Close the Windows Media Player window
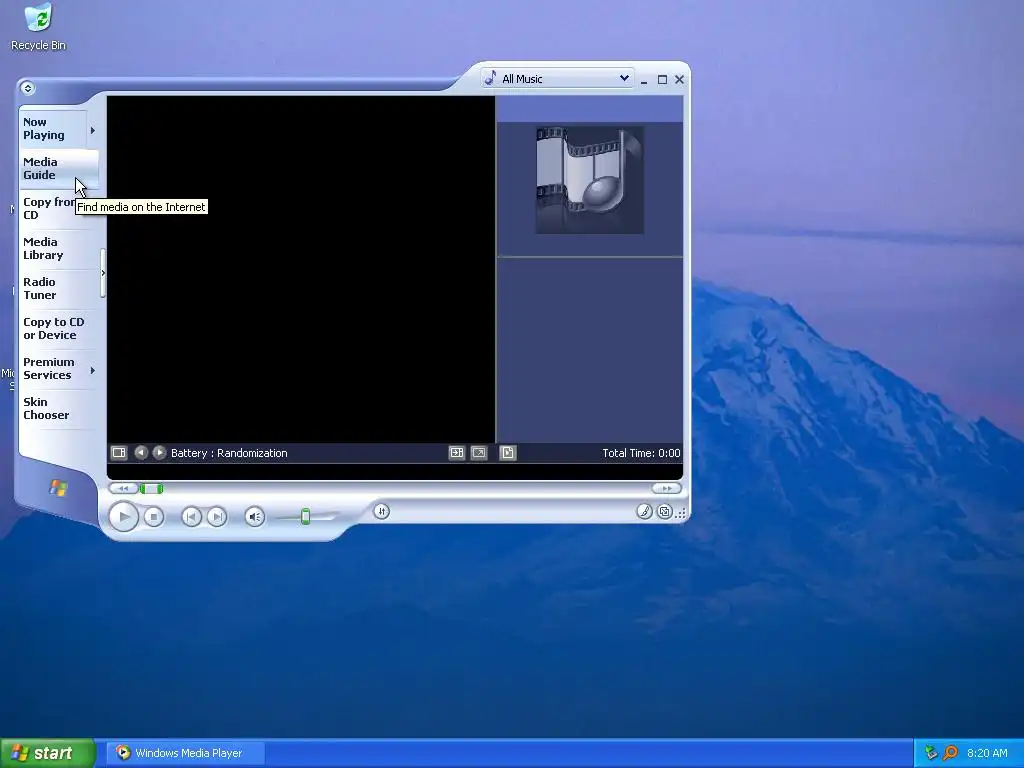1024x768 pixels. pos(679,80)
